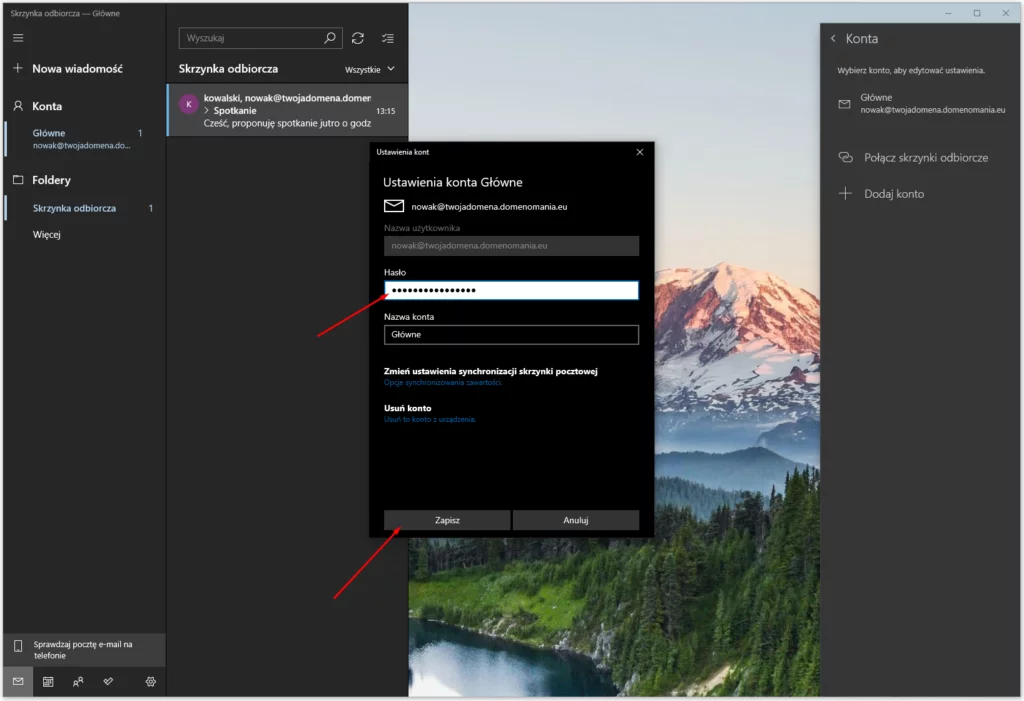Click the Hasło password field
The image size is (1024, 701).
[x=511, y=290]
